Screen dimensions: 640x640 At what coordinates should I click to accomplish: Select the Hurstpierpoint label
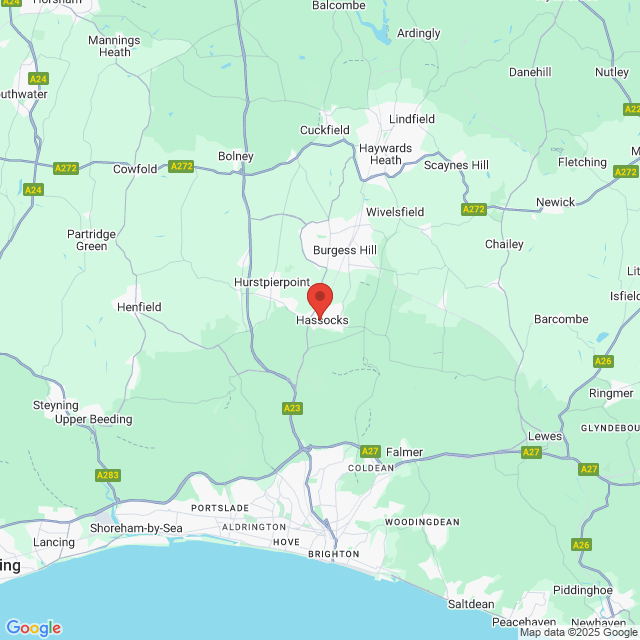(x=272, y=282)
